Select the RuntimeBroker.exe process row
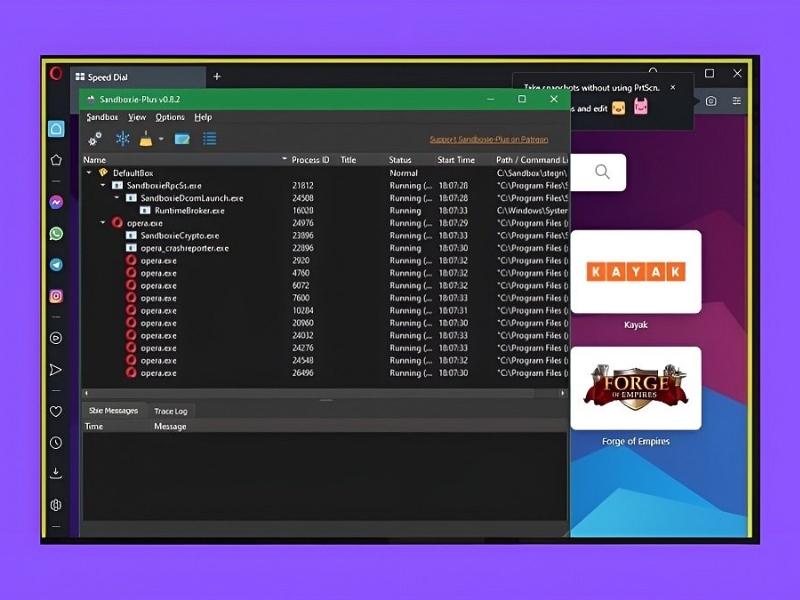 tap(326, 210)
